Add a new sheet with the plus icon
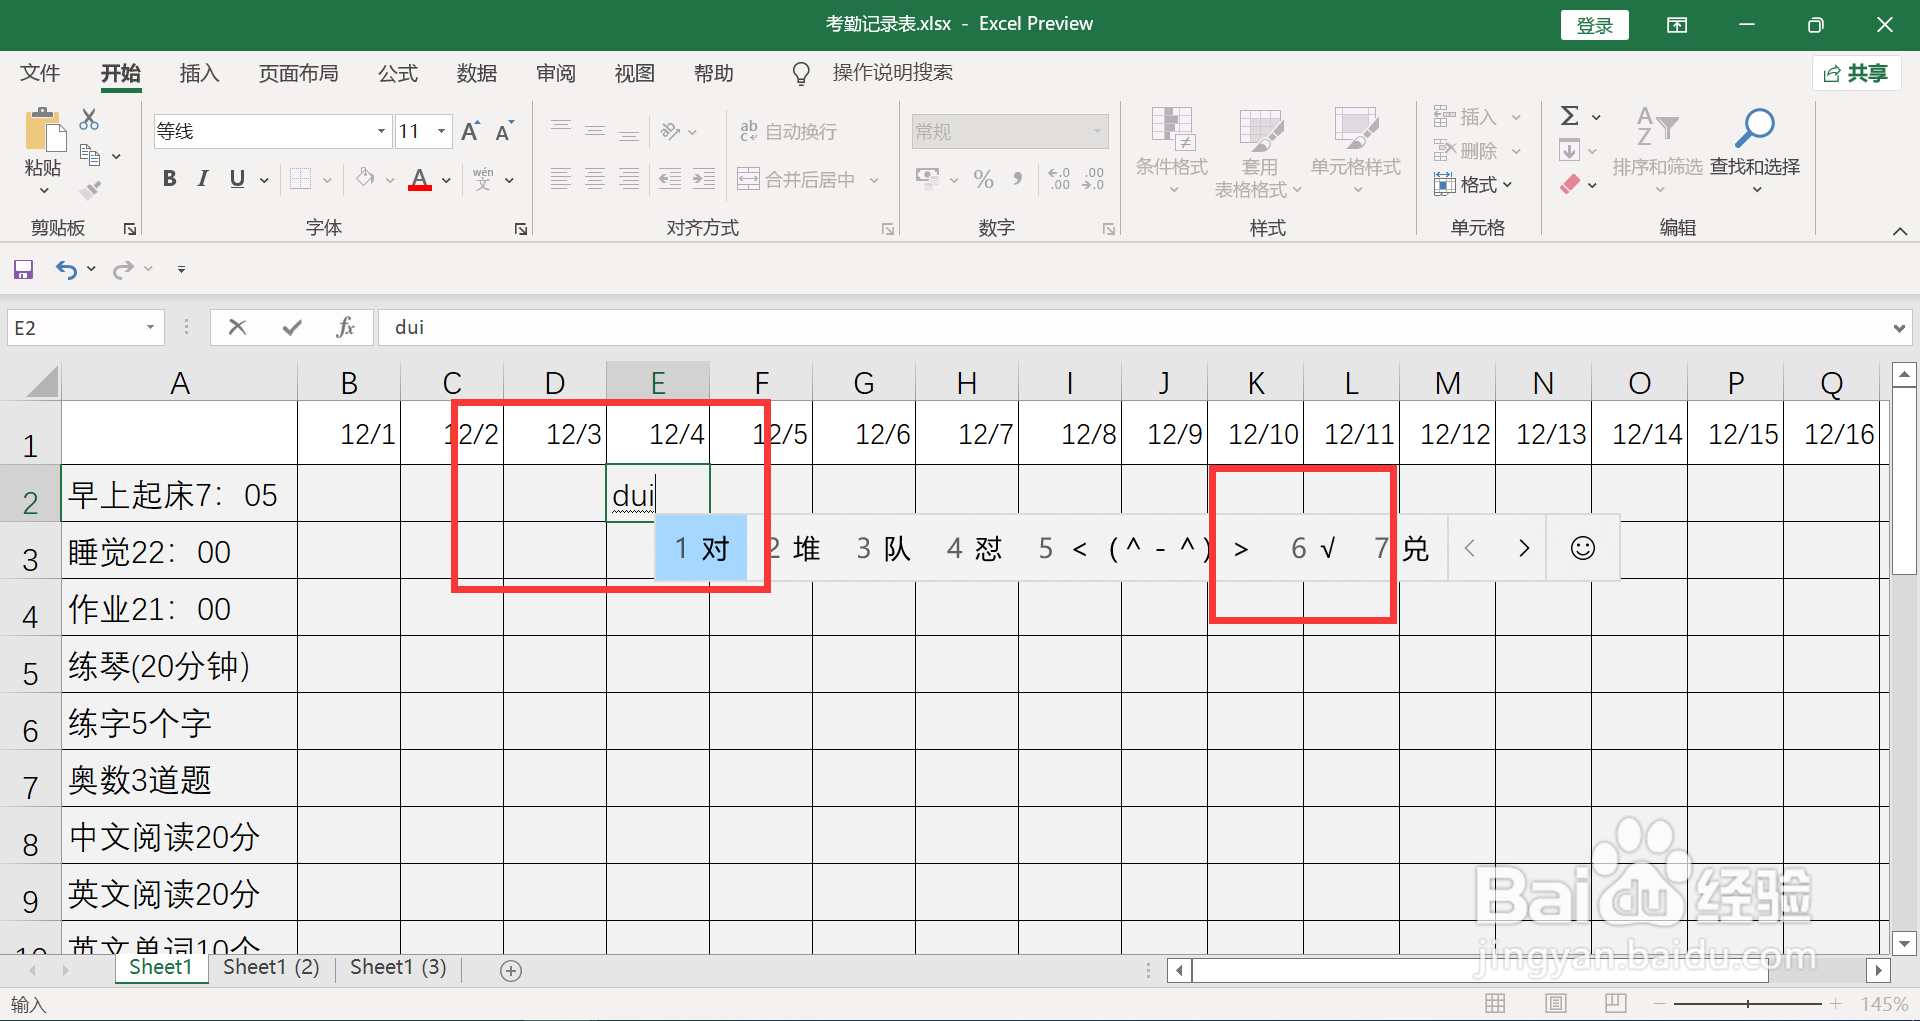 click(511, 970)
